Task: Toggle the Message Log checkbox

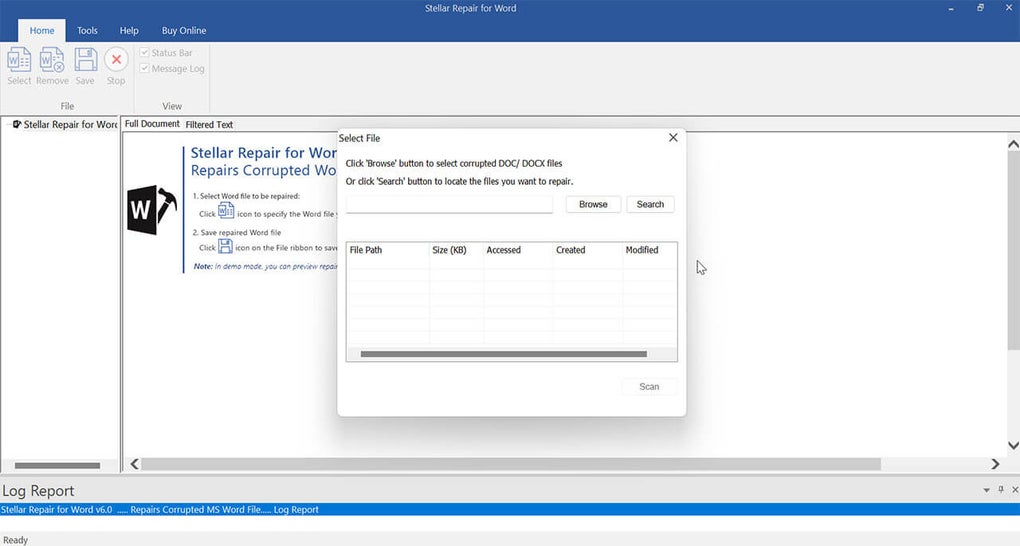Action: 144,68
